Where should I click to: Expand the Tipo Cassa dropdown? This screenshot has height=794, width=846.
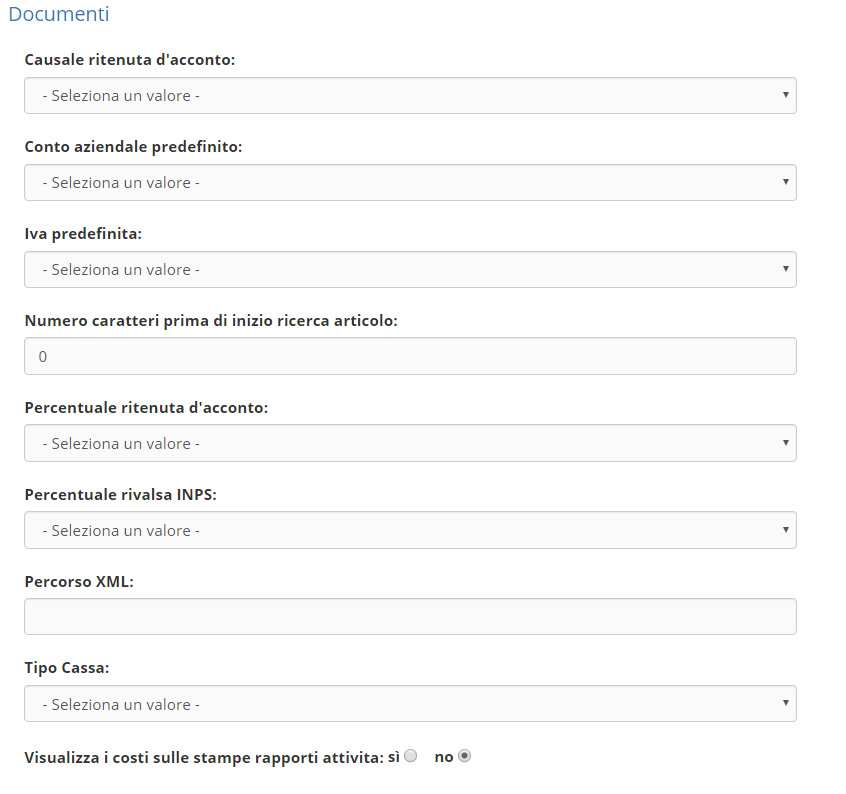coord(410,705)
